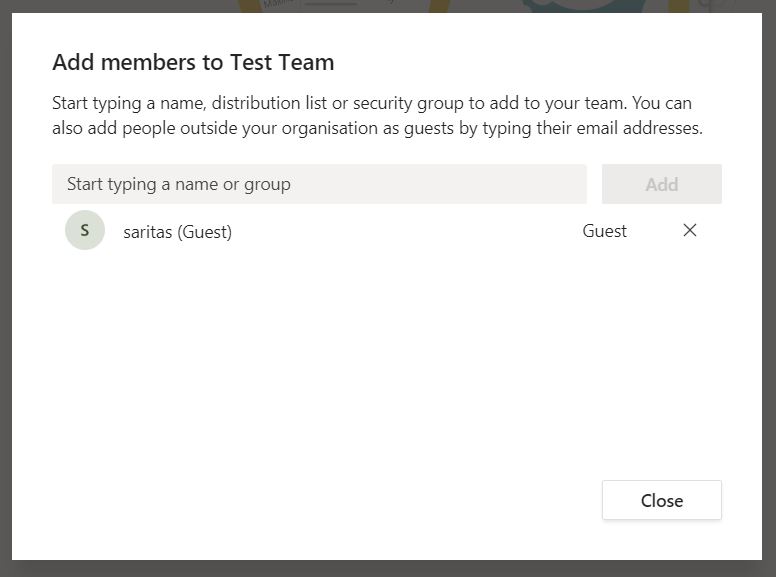The height and width of the screenshot is (577, 776).
Task: Remove saritas from the member list
Action: click(689, 231)
